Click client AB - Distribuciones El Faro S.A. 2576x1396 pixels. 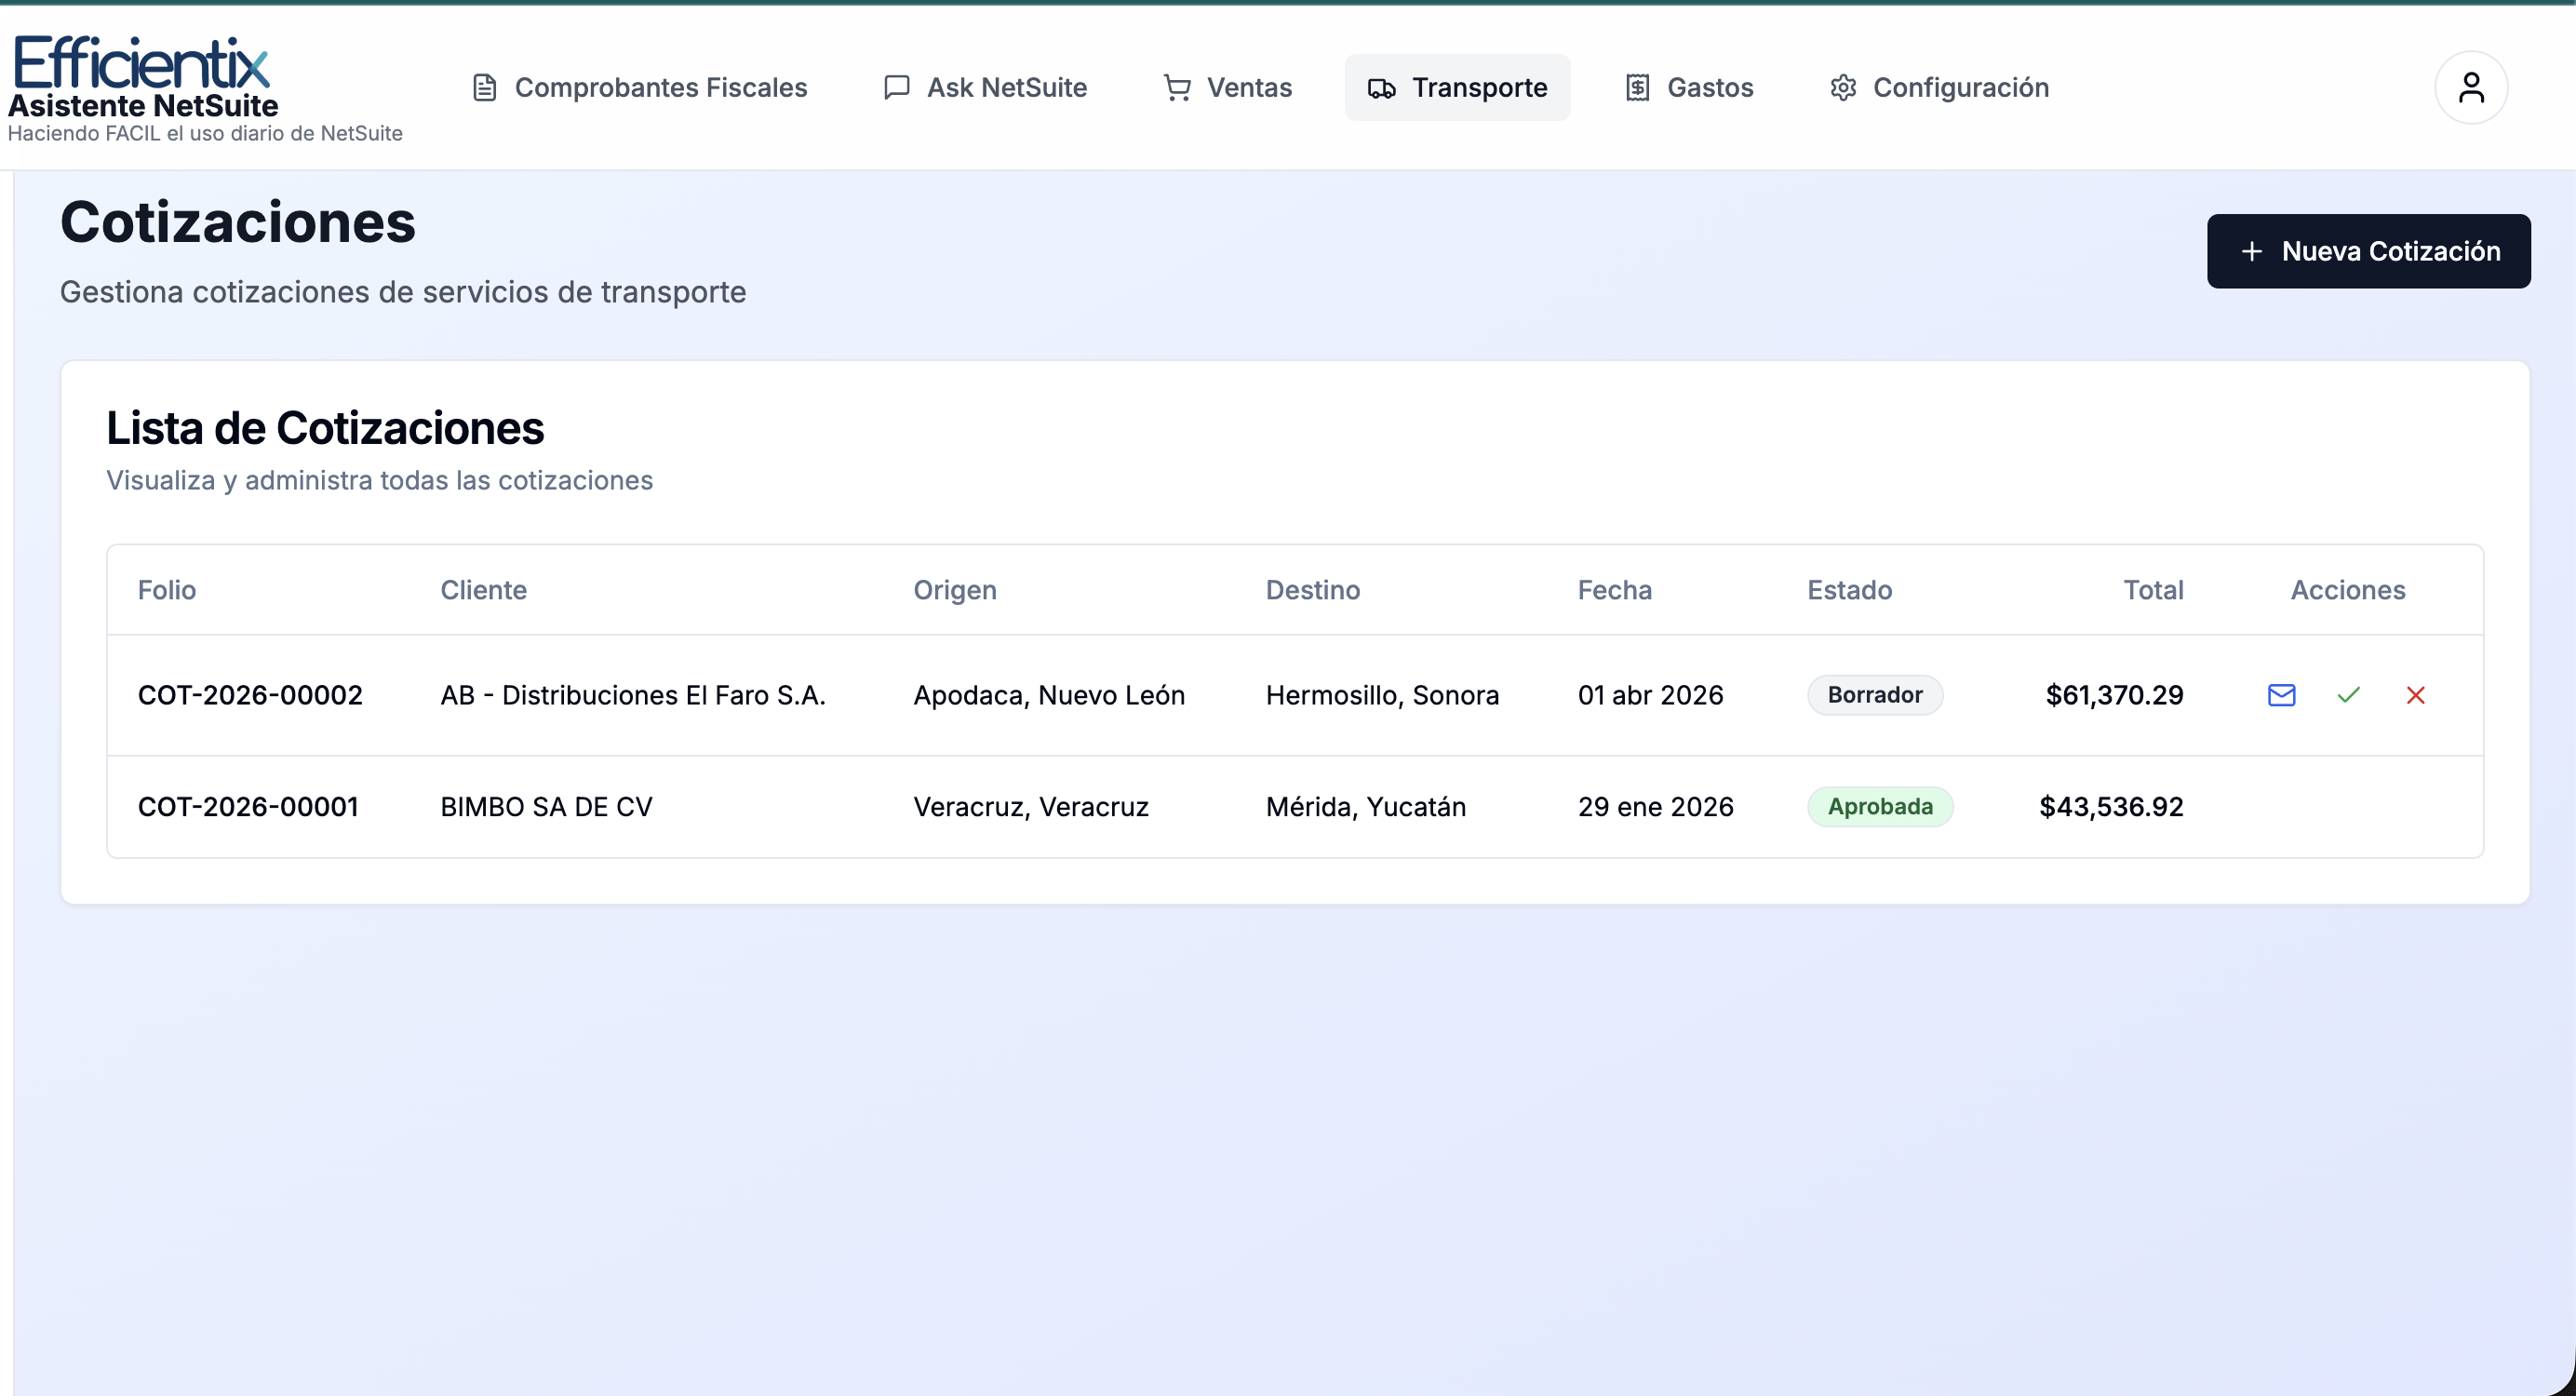(633, 695)
